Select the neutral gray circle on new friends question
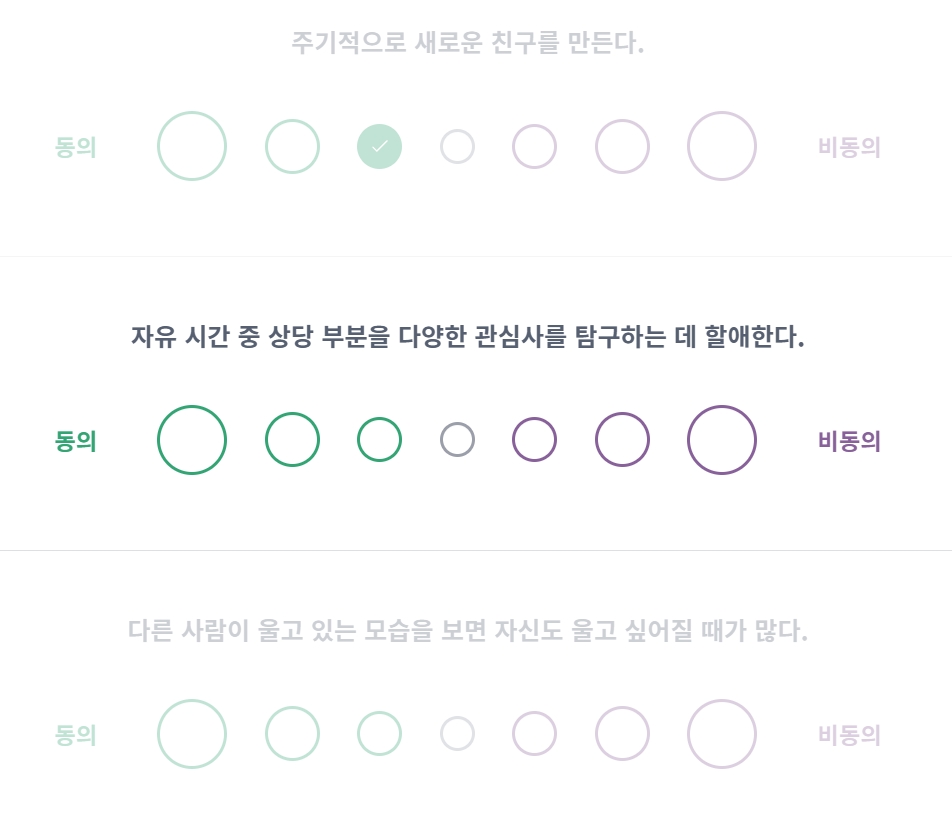The height and width of the screenshot is (814, 952). [457, 146]
